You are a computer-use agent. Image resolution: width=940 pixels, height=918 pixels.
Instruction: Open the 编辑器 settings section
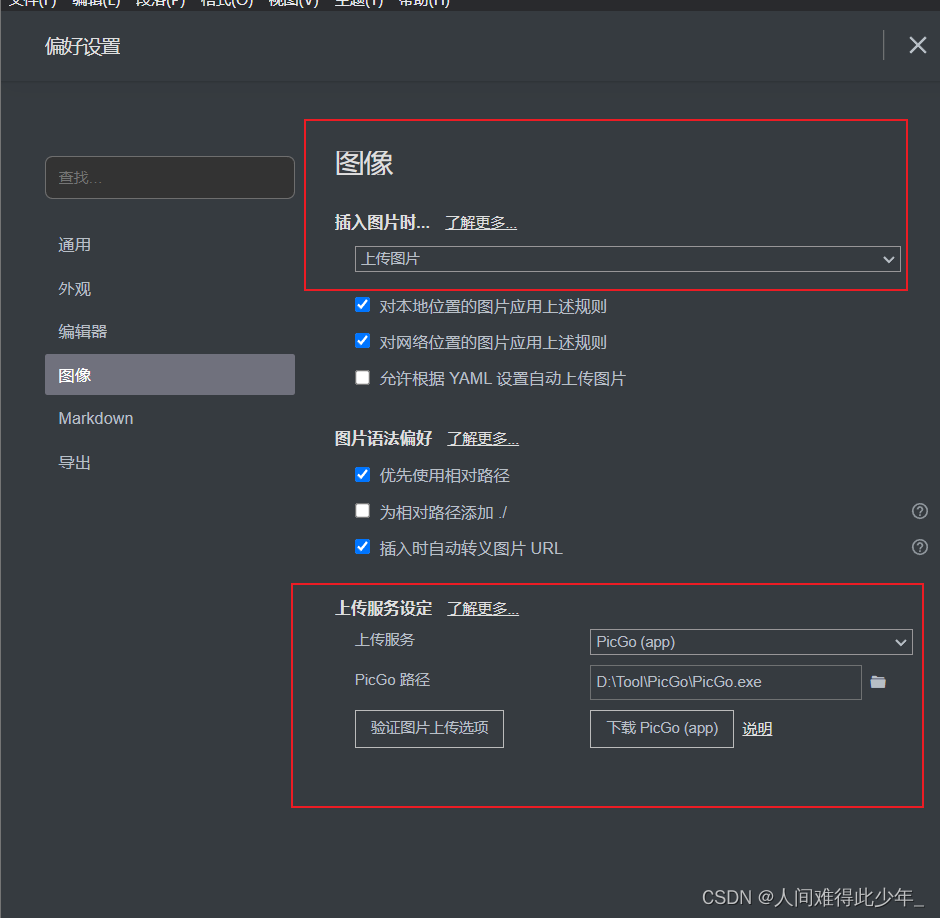click(83, 332)
